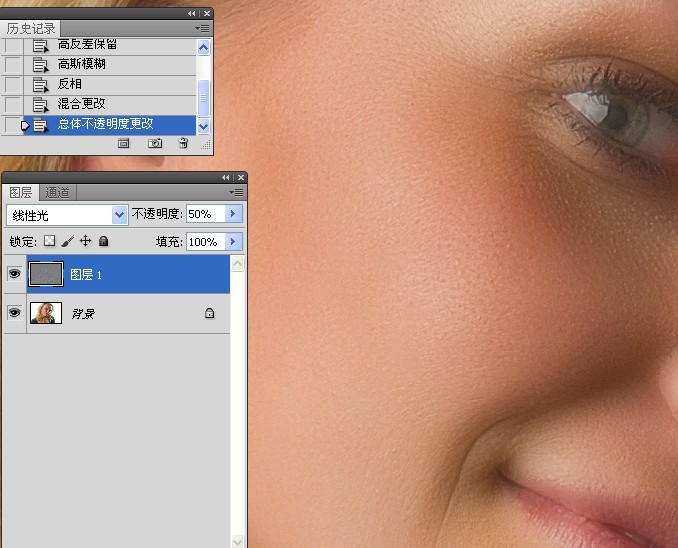
Task: Open History panel options menu
Action: coord(202,29)
